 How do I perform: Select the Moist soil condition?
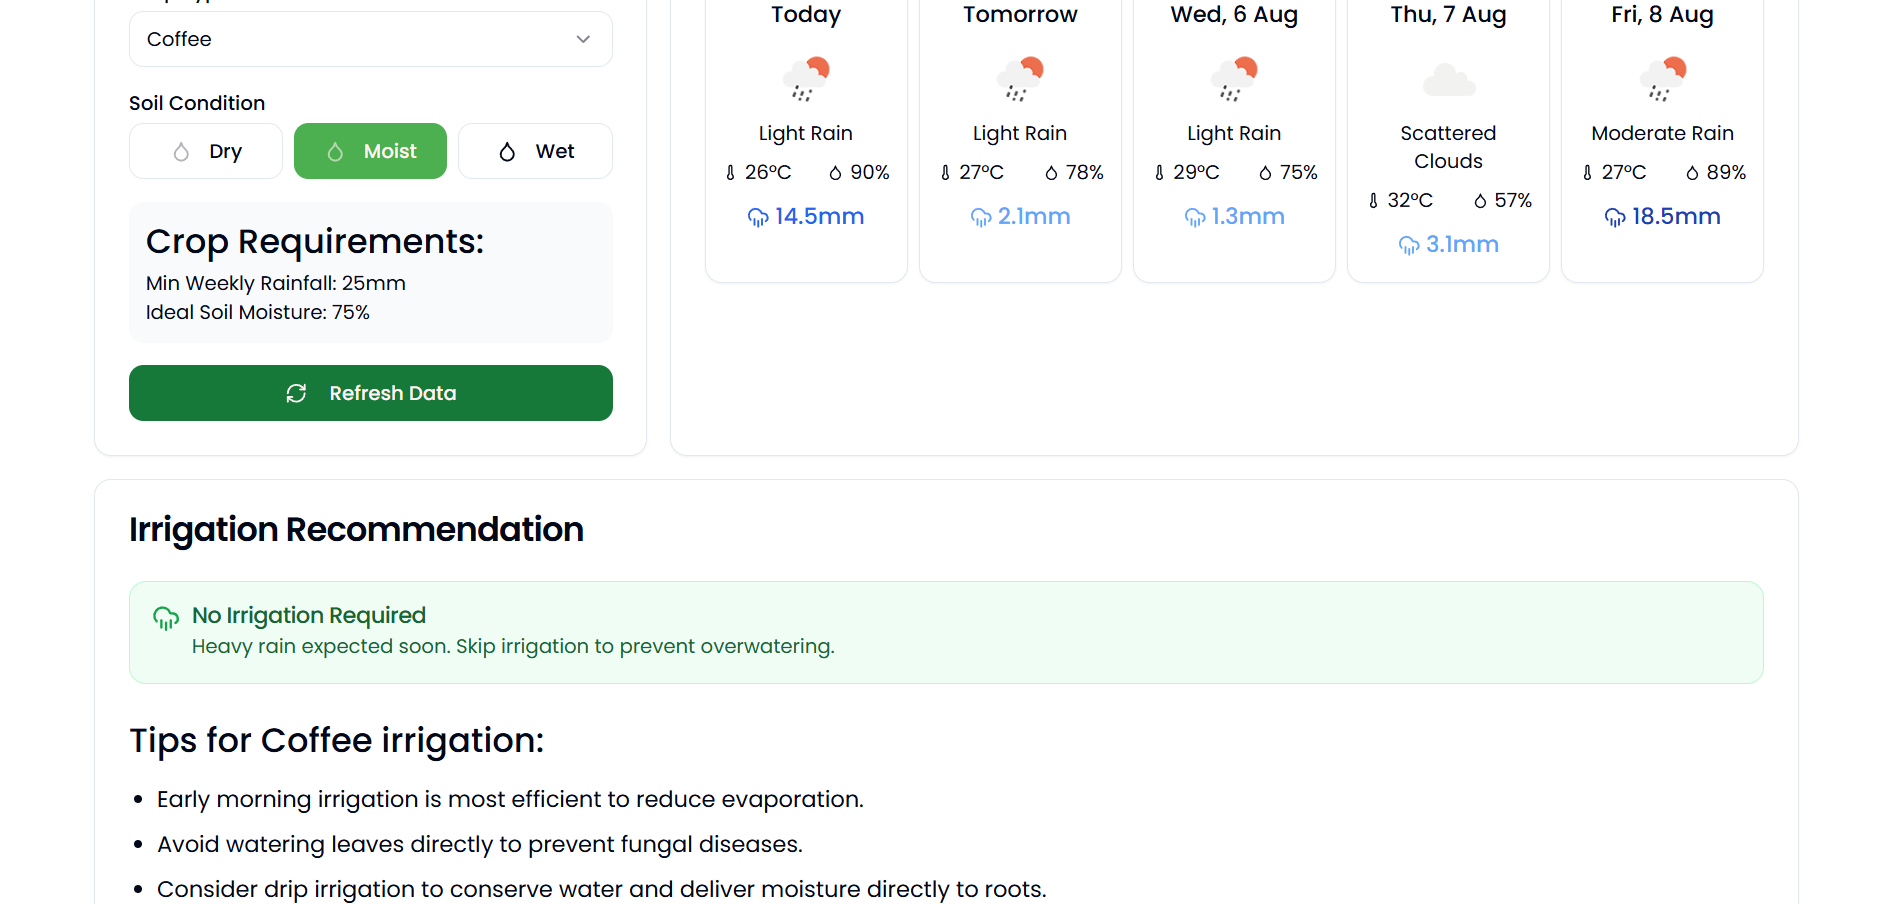370,151
